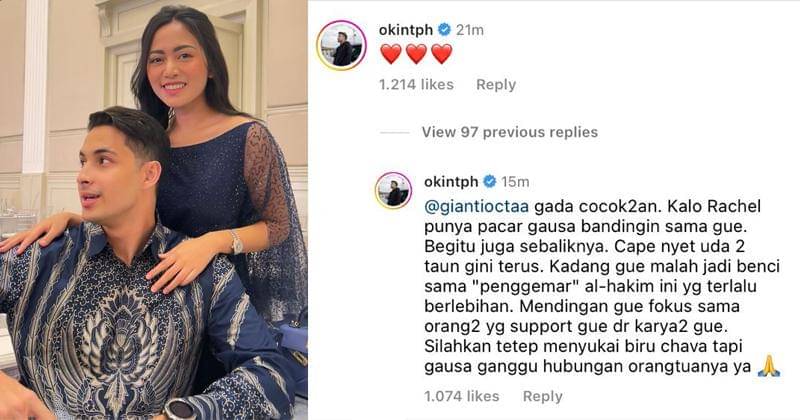800x420 pixels.
Task: View who gave 1.214 likes
Action: pos(416,84)
